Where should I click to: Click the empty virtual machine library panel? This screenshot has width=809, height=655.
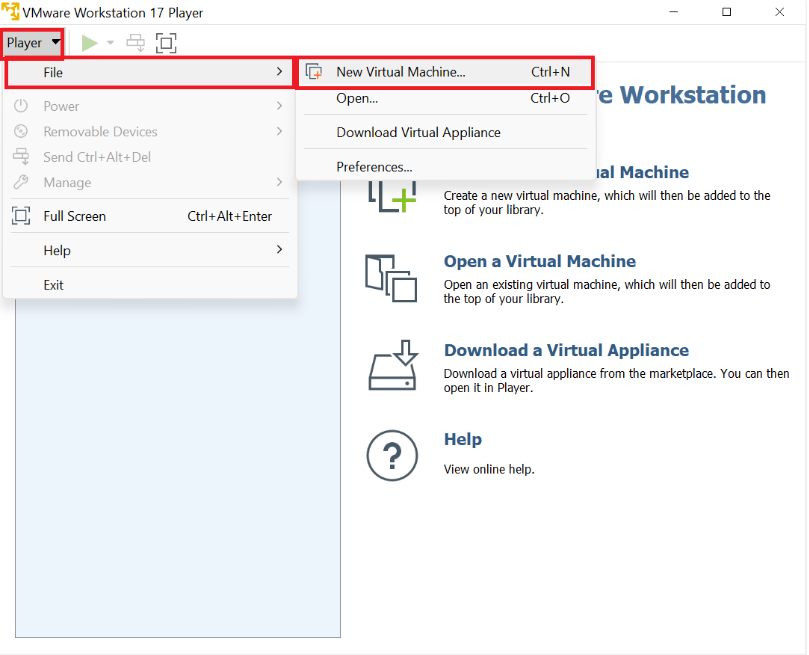coord(178,467)
